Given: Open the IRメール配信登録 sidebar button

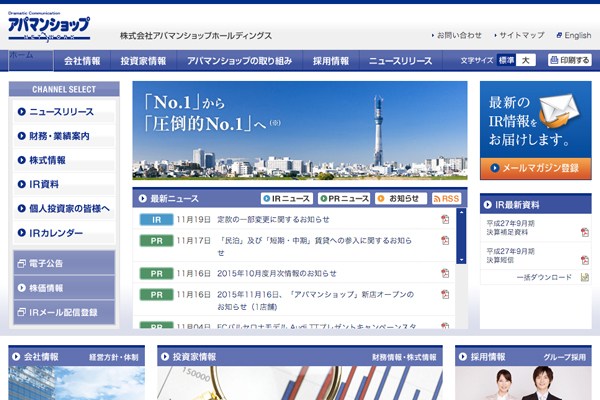Looking at the screenshot, I should 64,312.
